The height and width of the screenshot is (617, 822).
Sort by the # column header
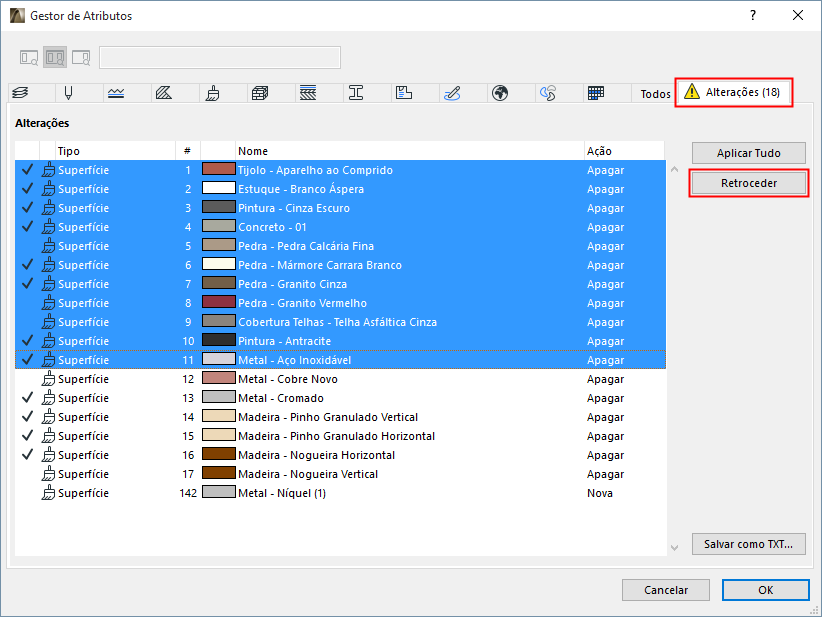coord(187,151)
